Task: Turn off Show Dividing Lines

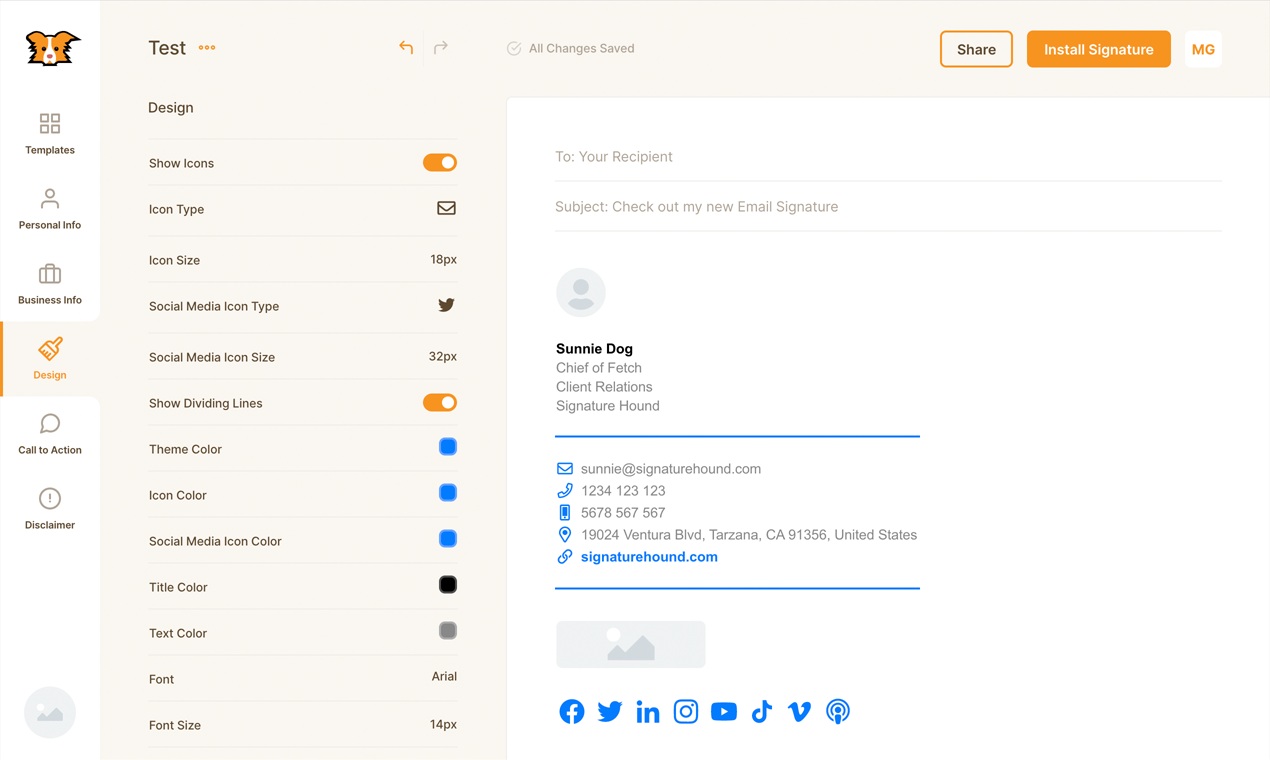Action: pyautogui.click(x=439, y=402)
